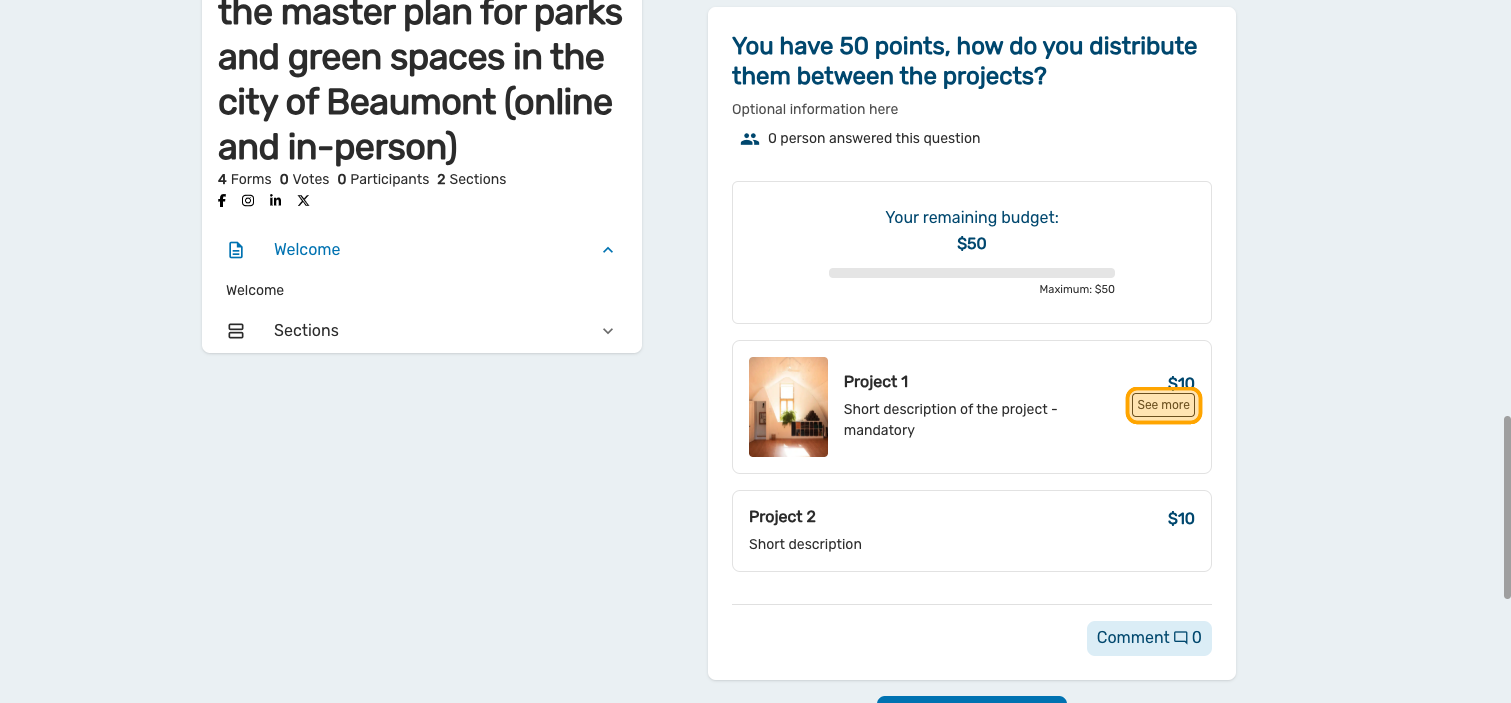Select the Project 2 card

(x=971, y=531)
